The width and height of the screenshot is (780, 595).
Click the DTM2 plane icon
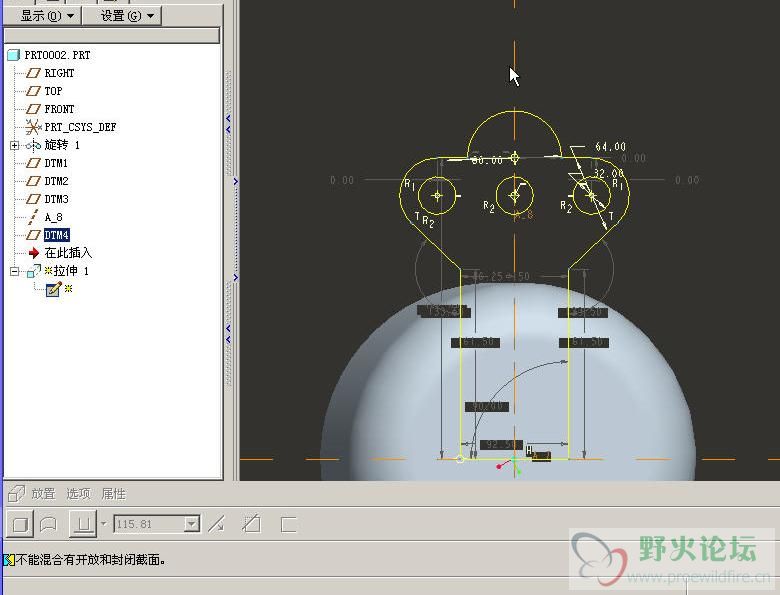[x=33, y=181]
